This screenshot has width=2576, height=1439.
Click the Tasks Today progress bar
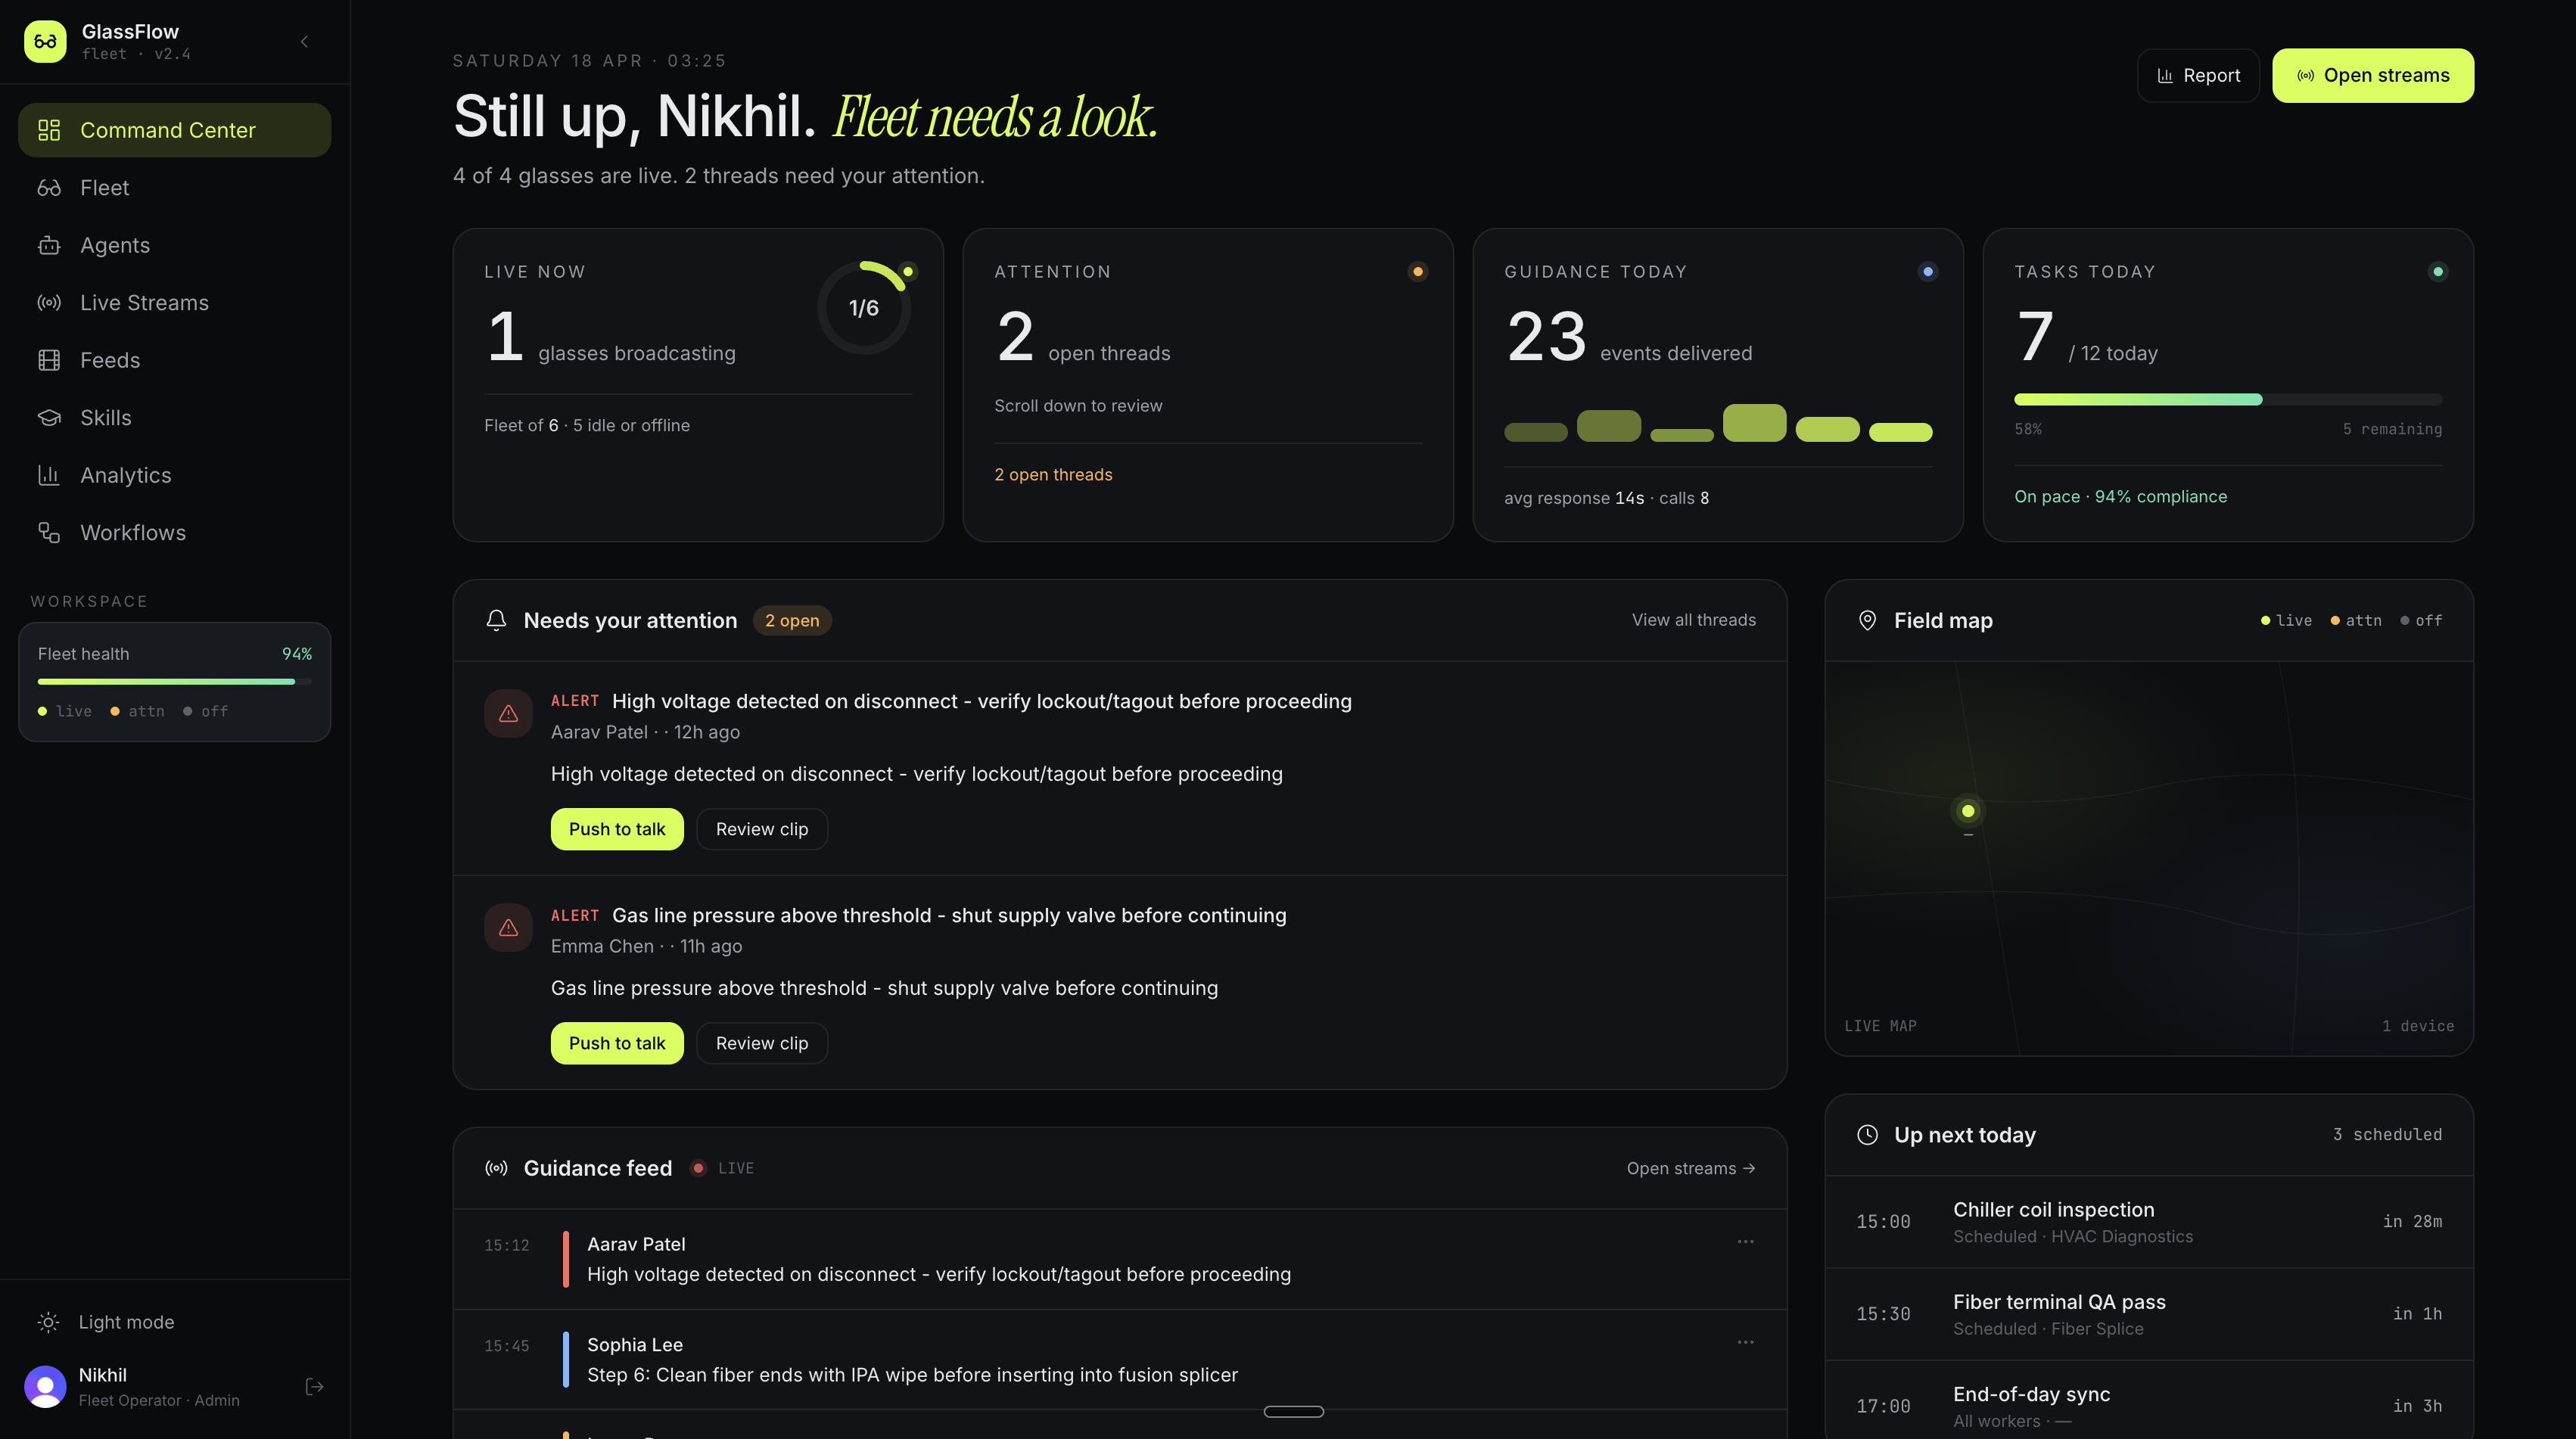pyautogui.click(x=2228, y=400)
